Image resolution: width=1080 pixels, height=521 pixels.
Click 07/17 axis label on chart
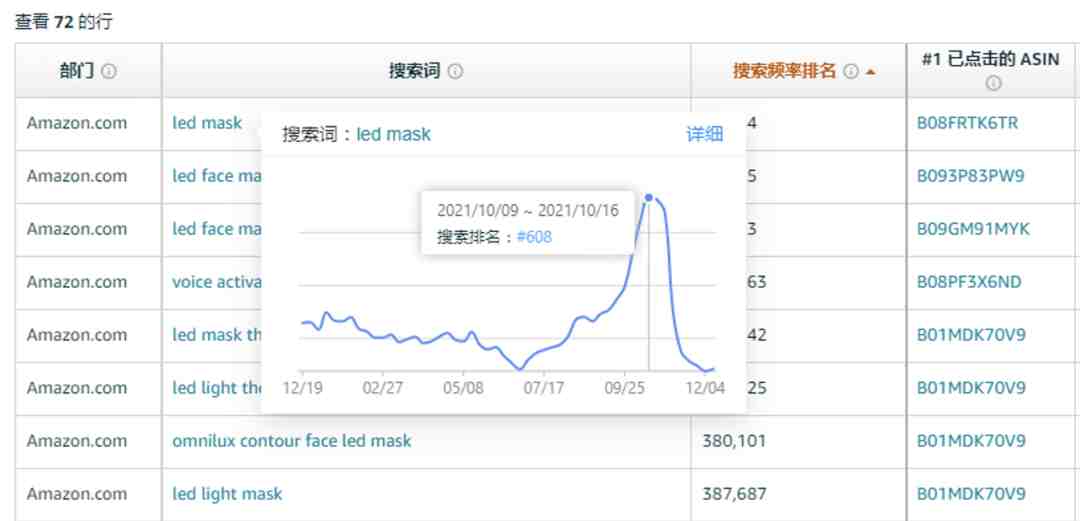(543, 388)
